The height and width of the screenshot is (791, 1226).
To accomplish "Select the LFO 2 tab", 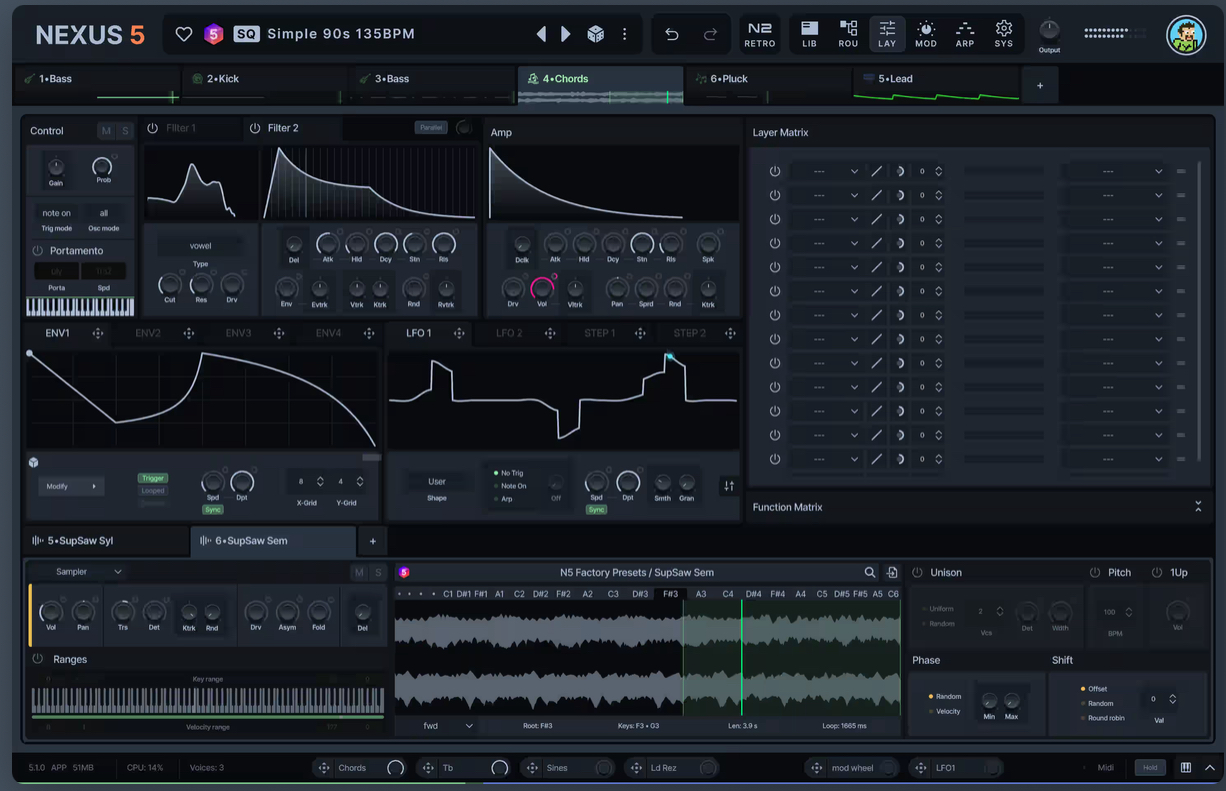I will coord(509,333).
